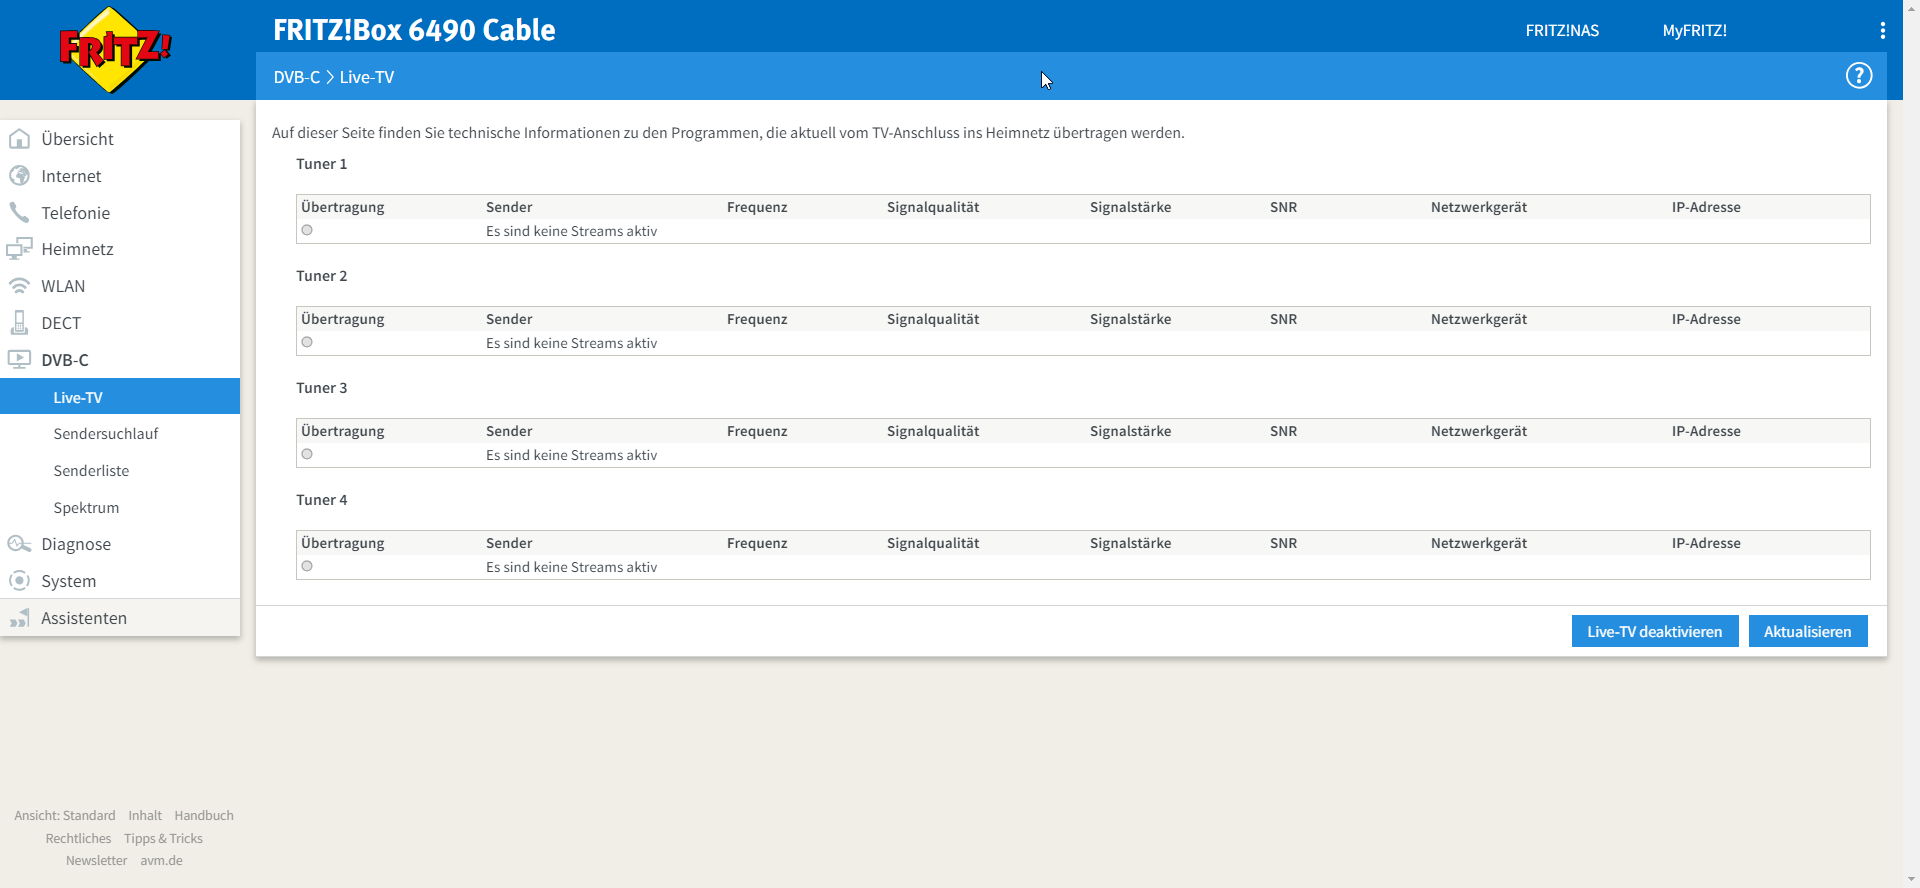Click the Diagnose icon
Screen dimensions: 1920x888
(x=19, y=544)
